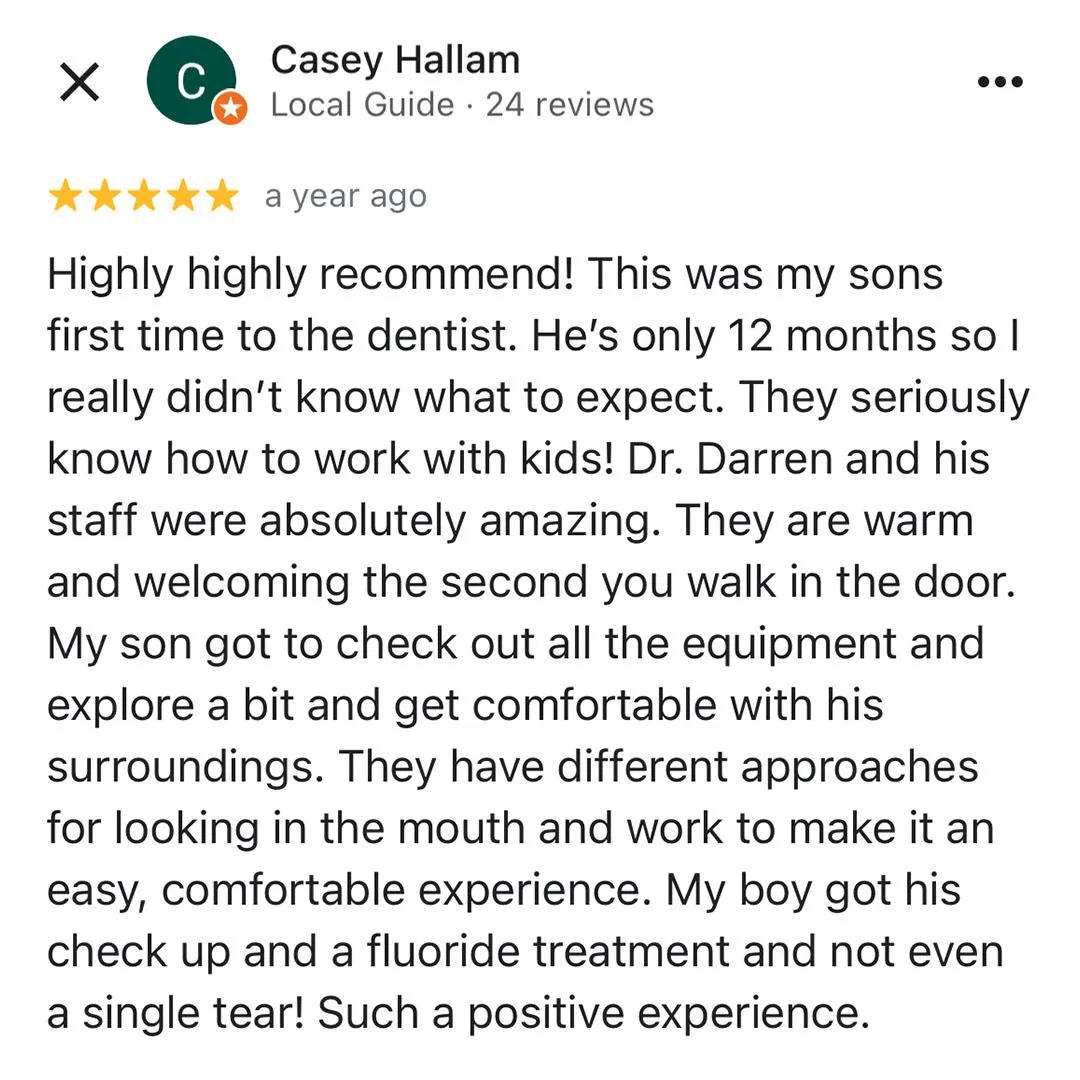Open the three-dot more options menu
The width and height of the screenshot is (1080, 1080).
(x=1000, y=82)
